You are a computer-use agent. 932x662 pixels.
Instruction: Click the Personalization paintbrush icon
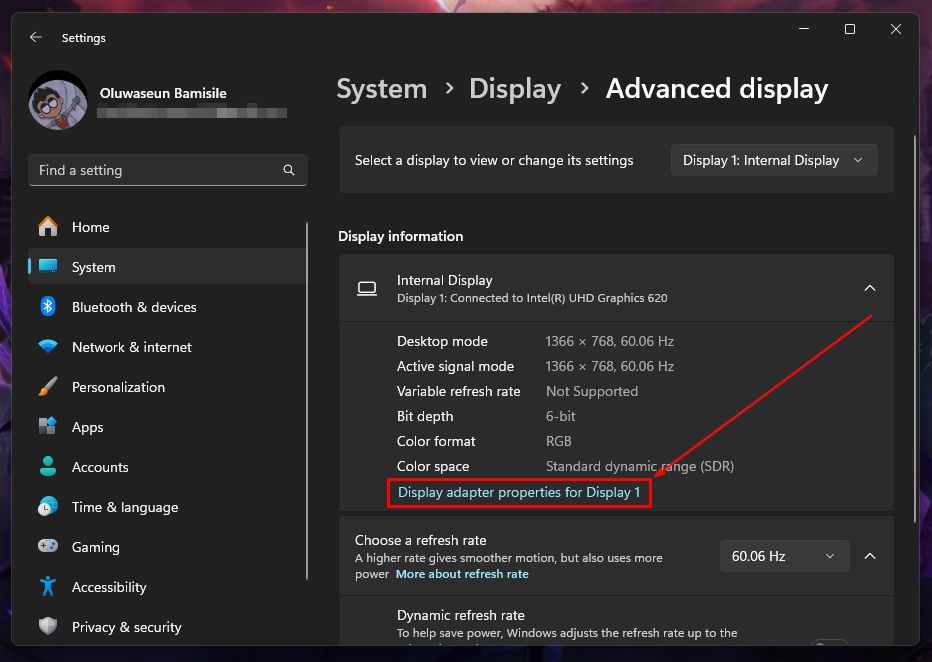tap(48, 387)
